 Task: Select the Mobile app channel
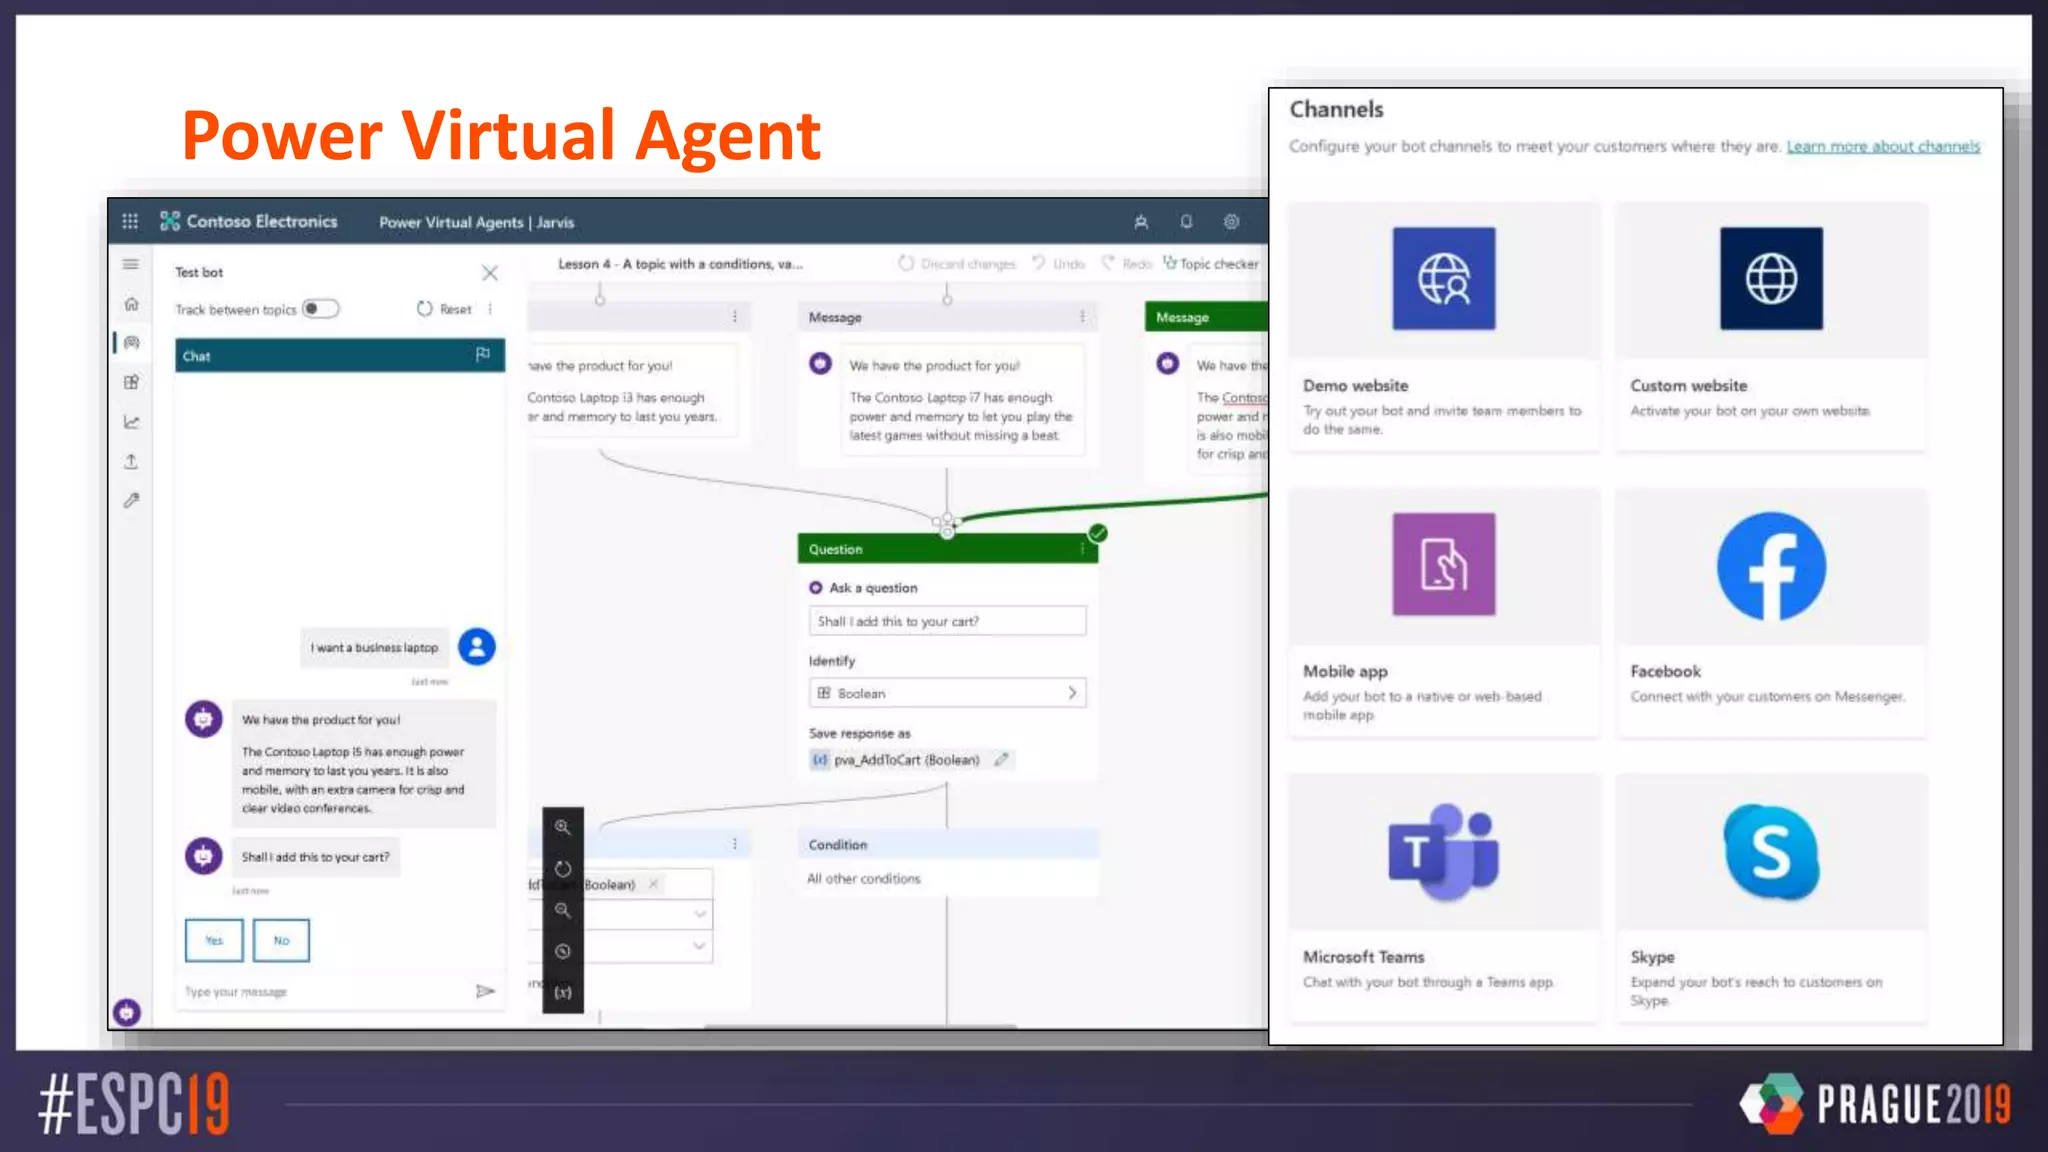click(x=1444, y=613)
